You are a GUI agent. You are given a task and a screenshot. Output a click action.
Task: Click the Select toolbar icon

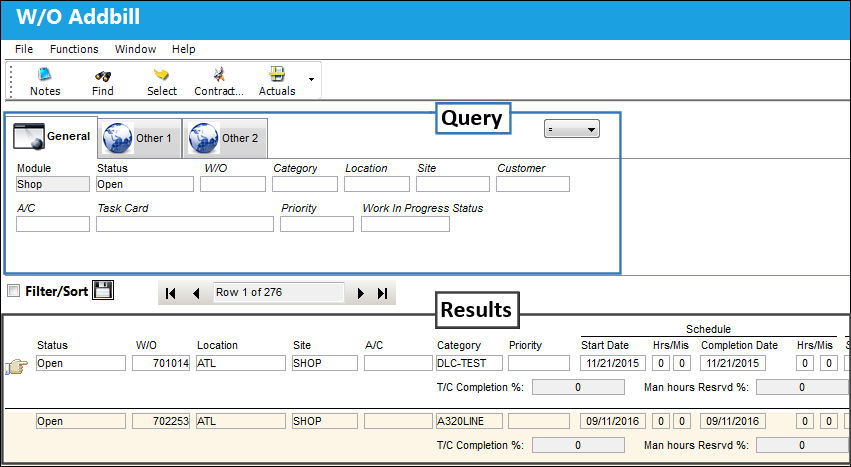click(162, 81)
